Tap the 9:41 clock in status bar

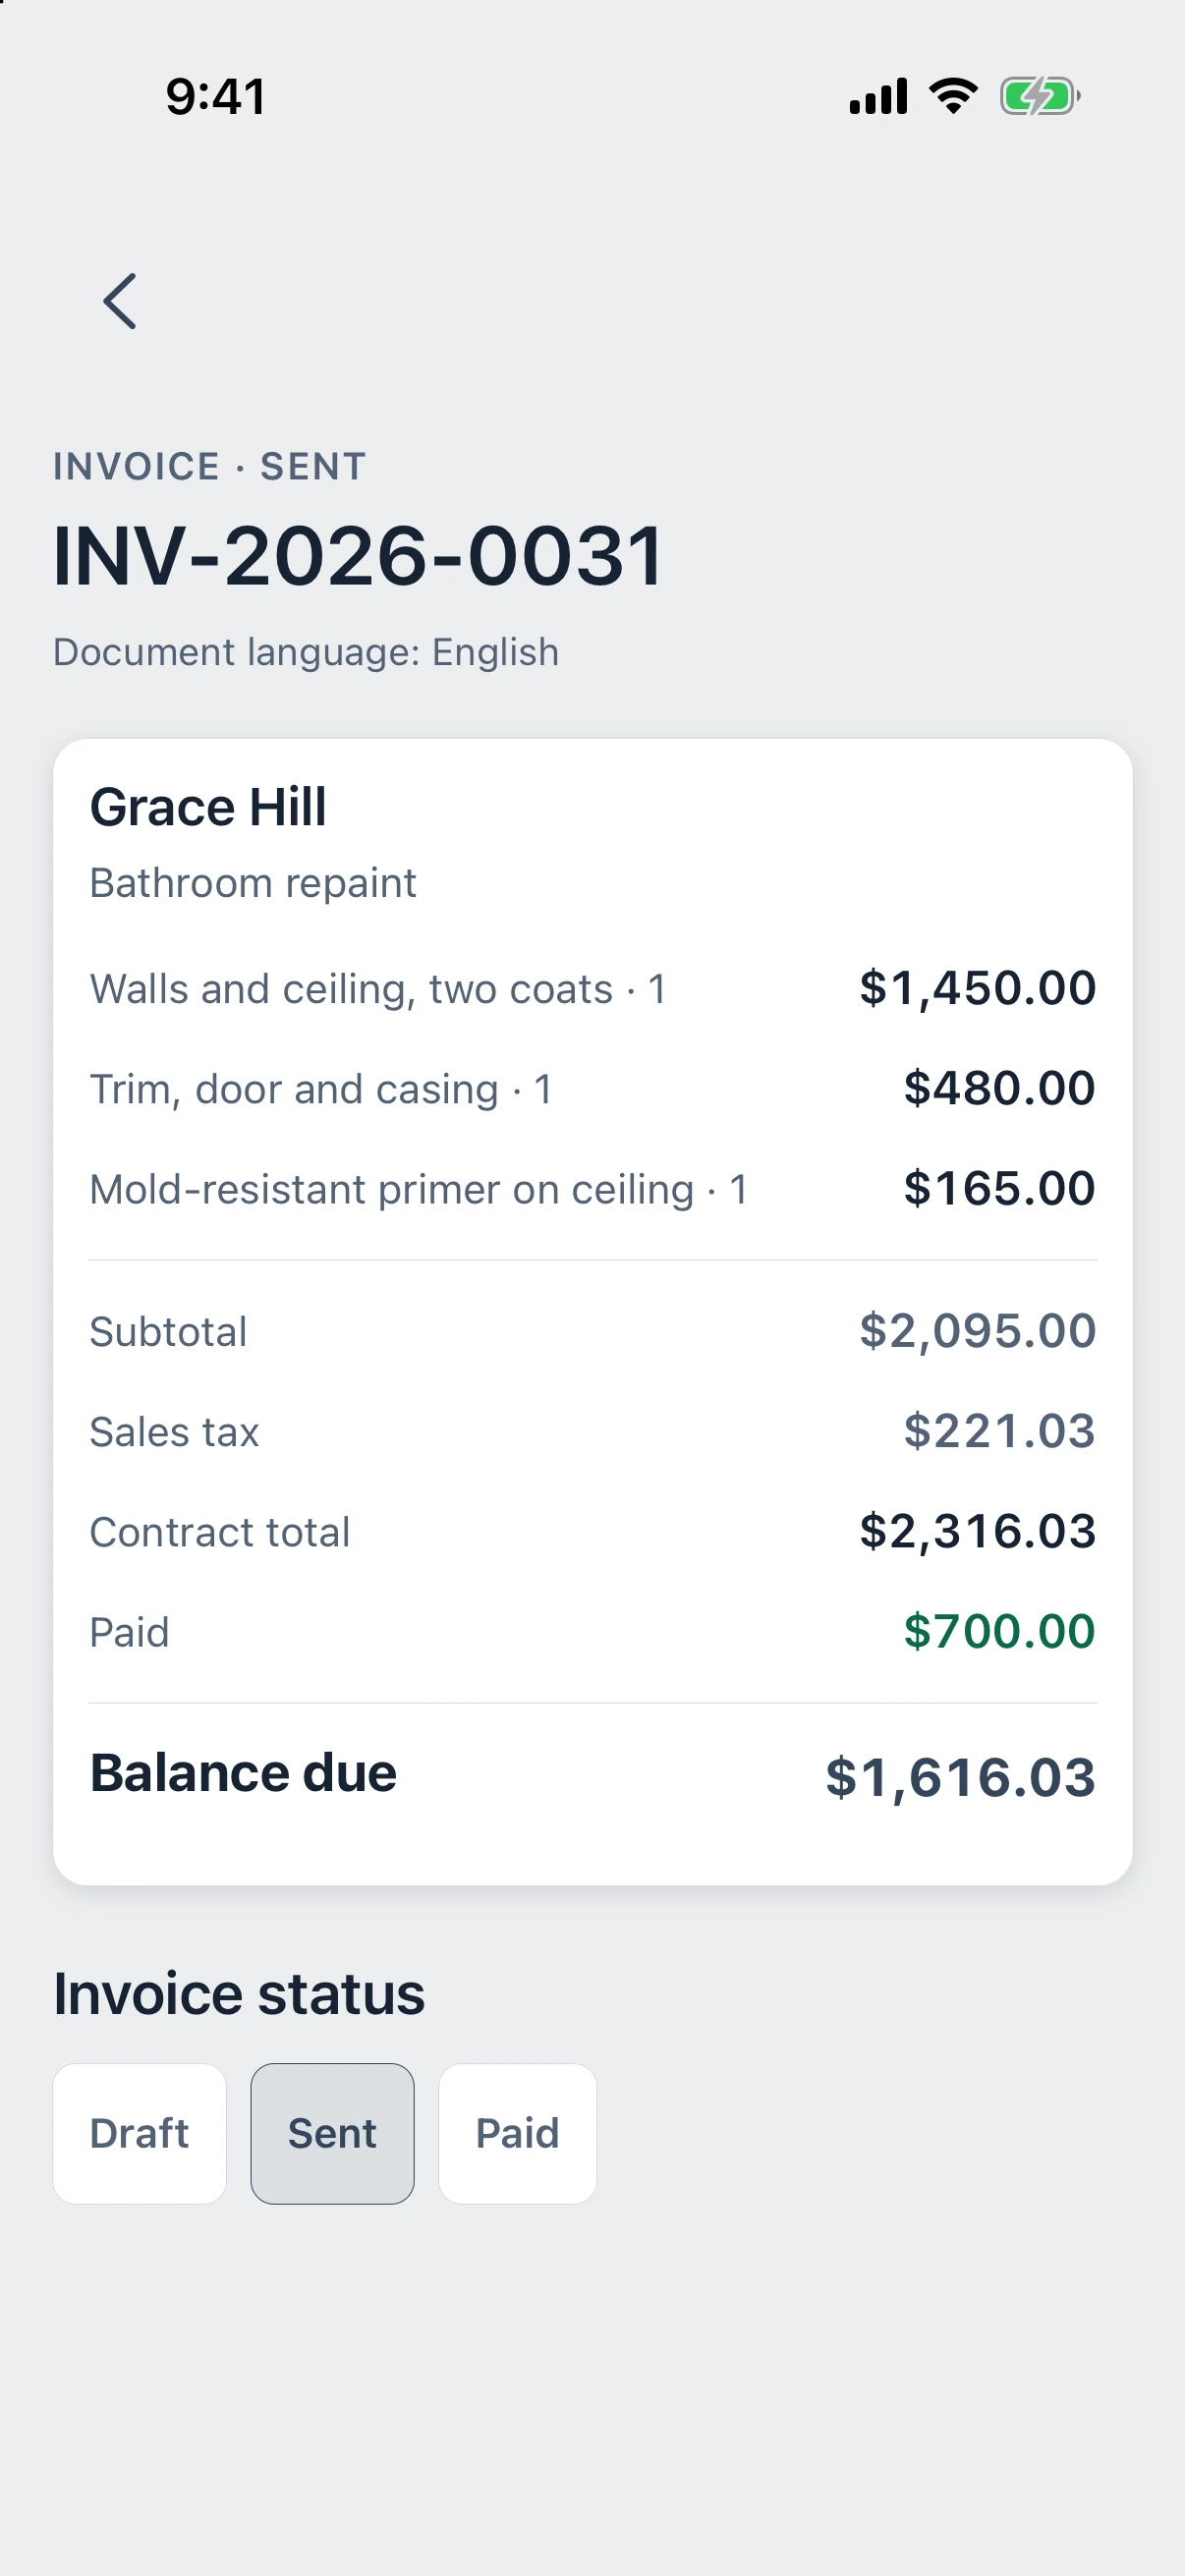click(x=216, y=97)
